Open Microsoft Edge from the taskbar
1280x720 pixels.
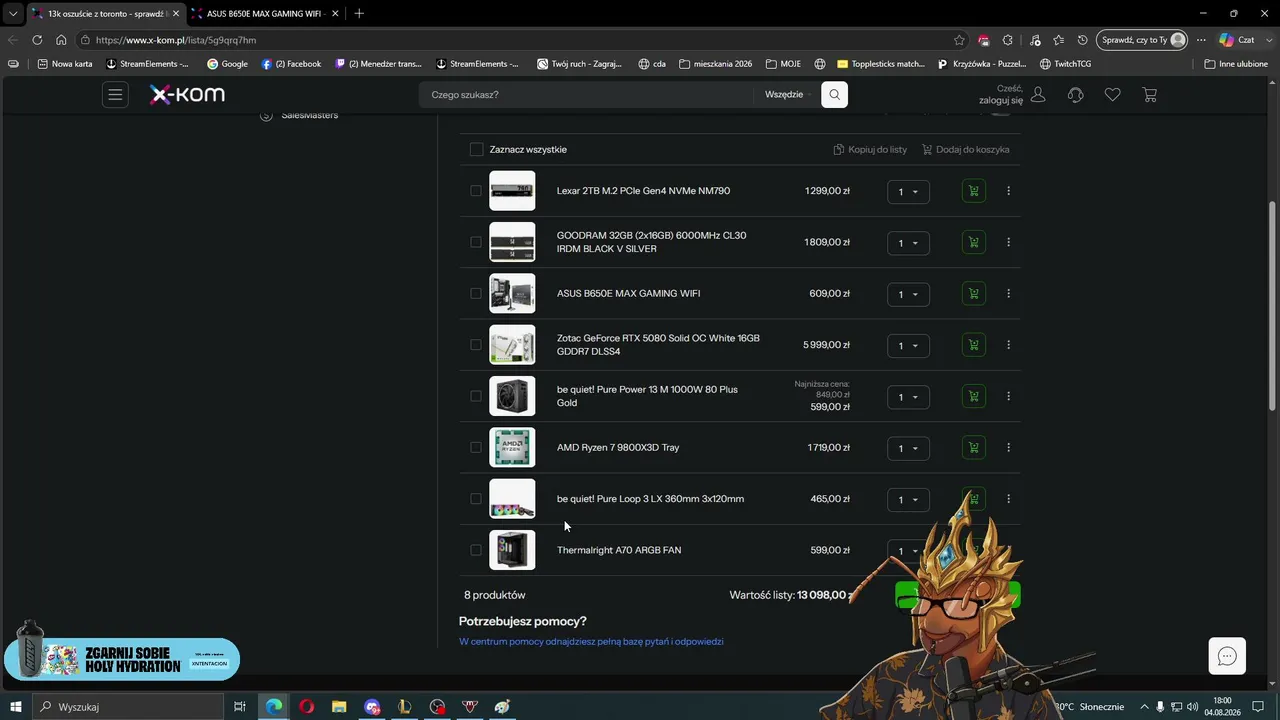click(x=274, y=707)
